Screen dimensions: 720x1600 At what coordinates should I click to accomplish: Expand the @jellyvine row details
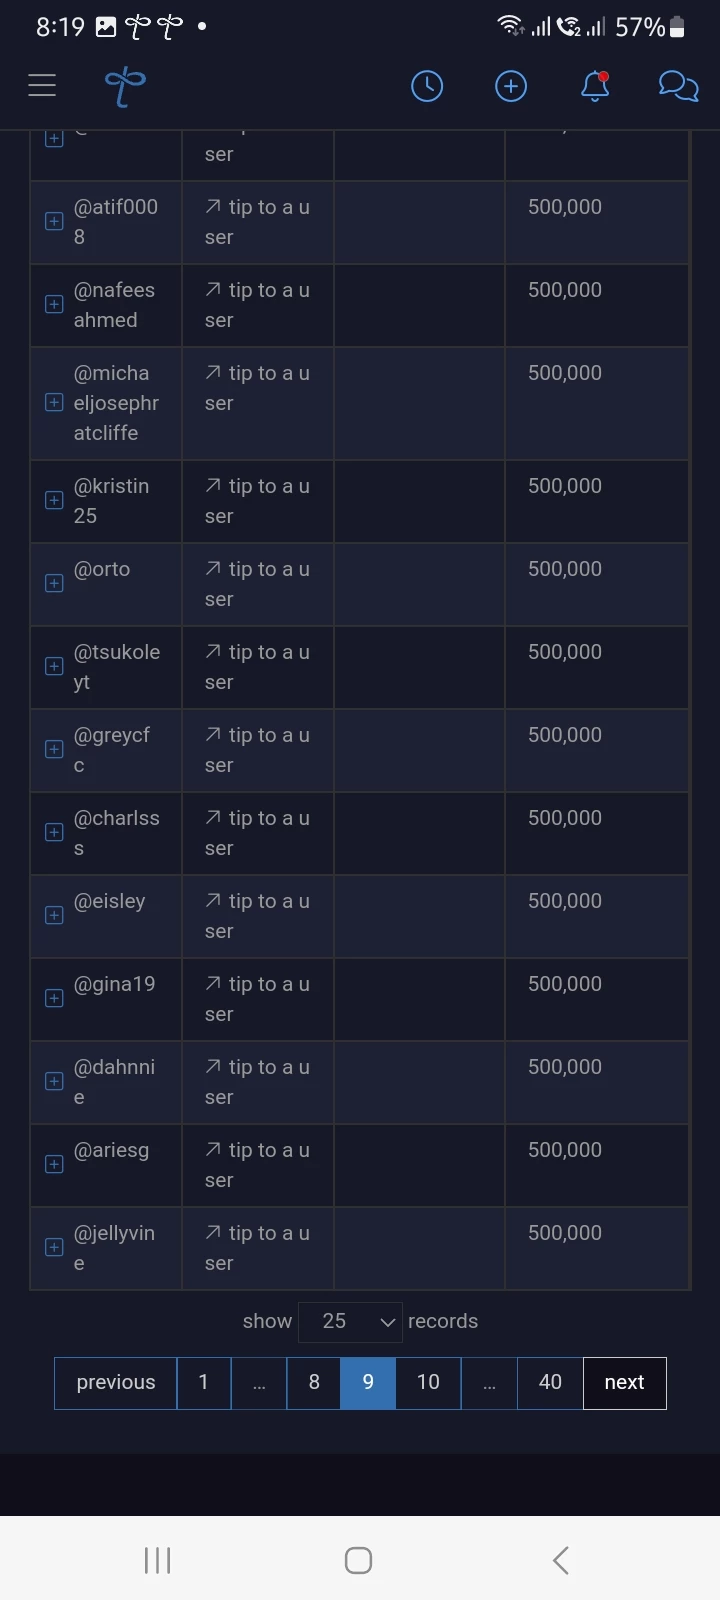(55, 1248)
